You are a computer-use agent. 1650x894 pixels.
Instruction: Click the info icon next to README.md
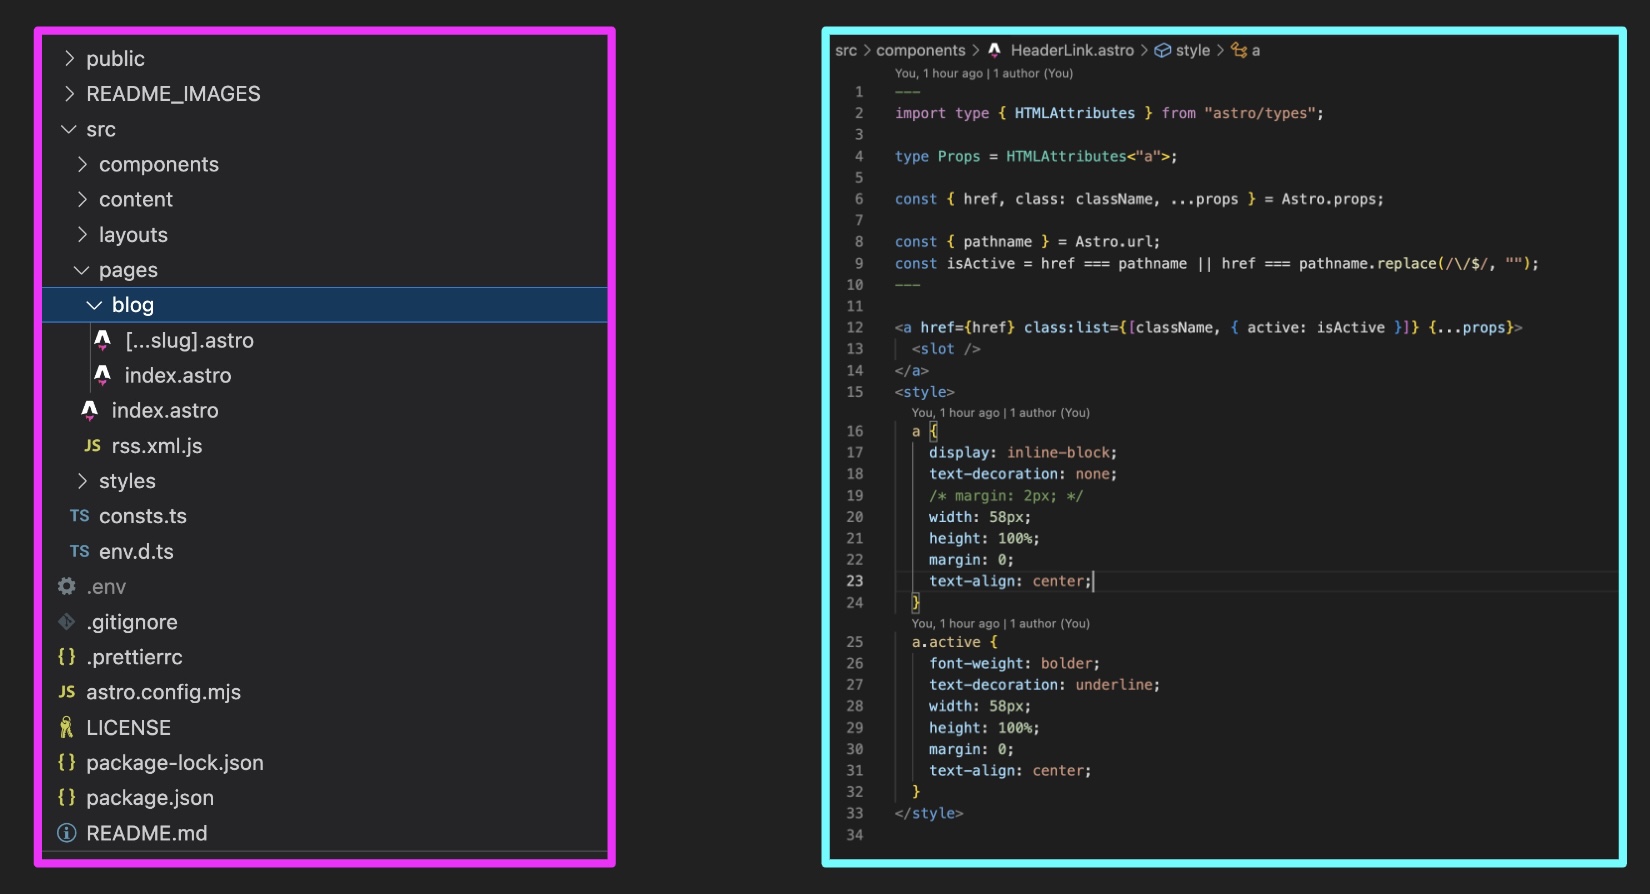coord(67,833)
